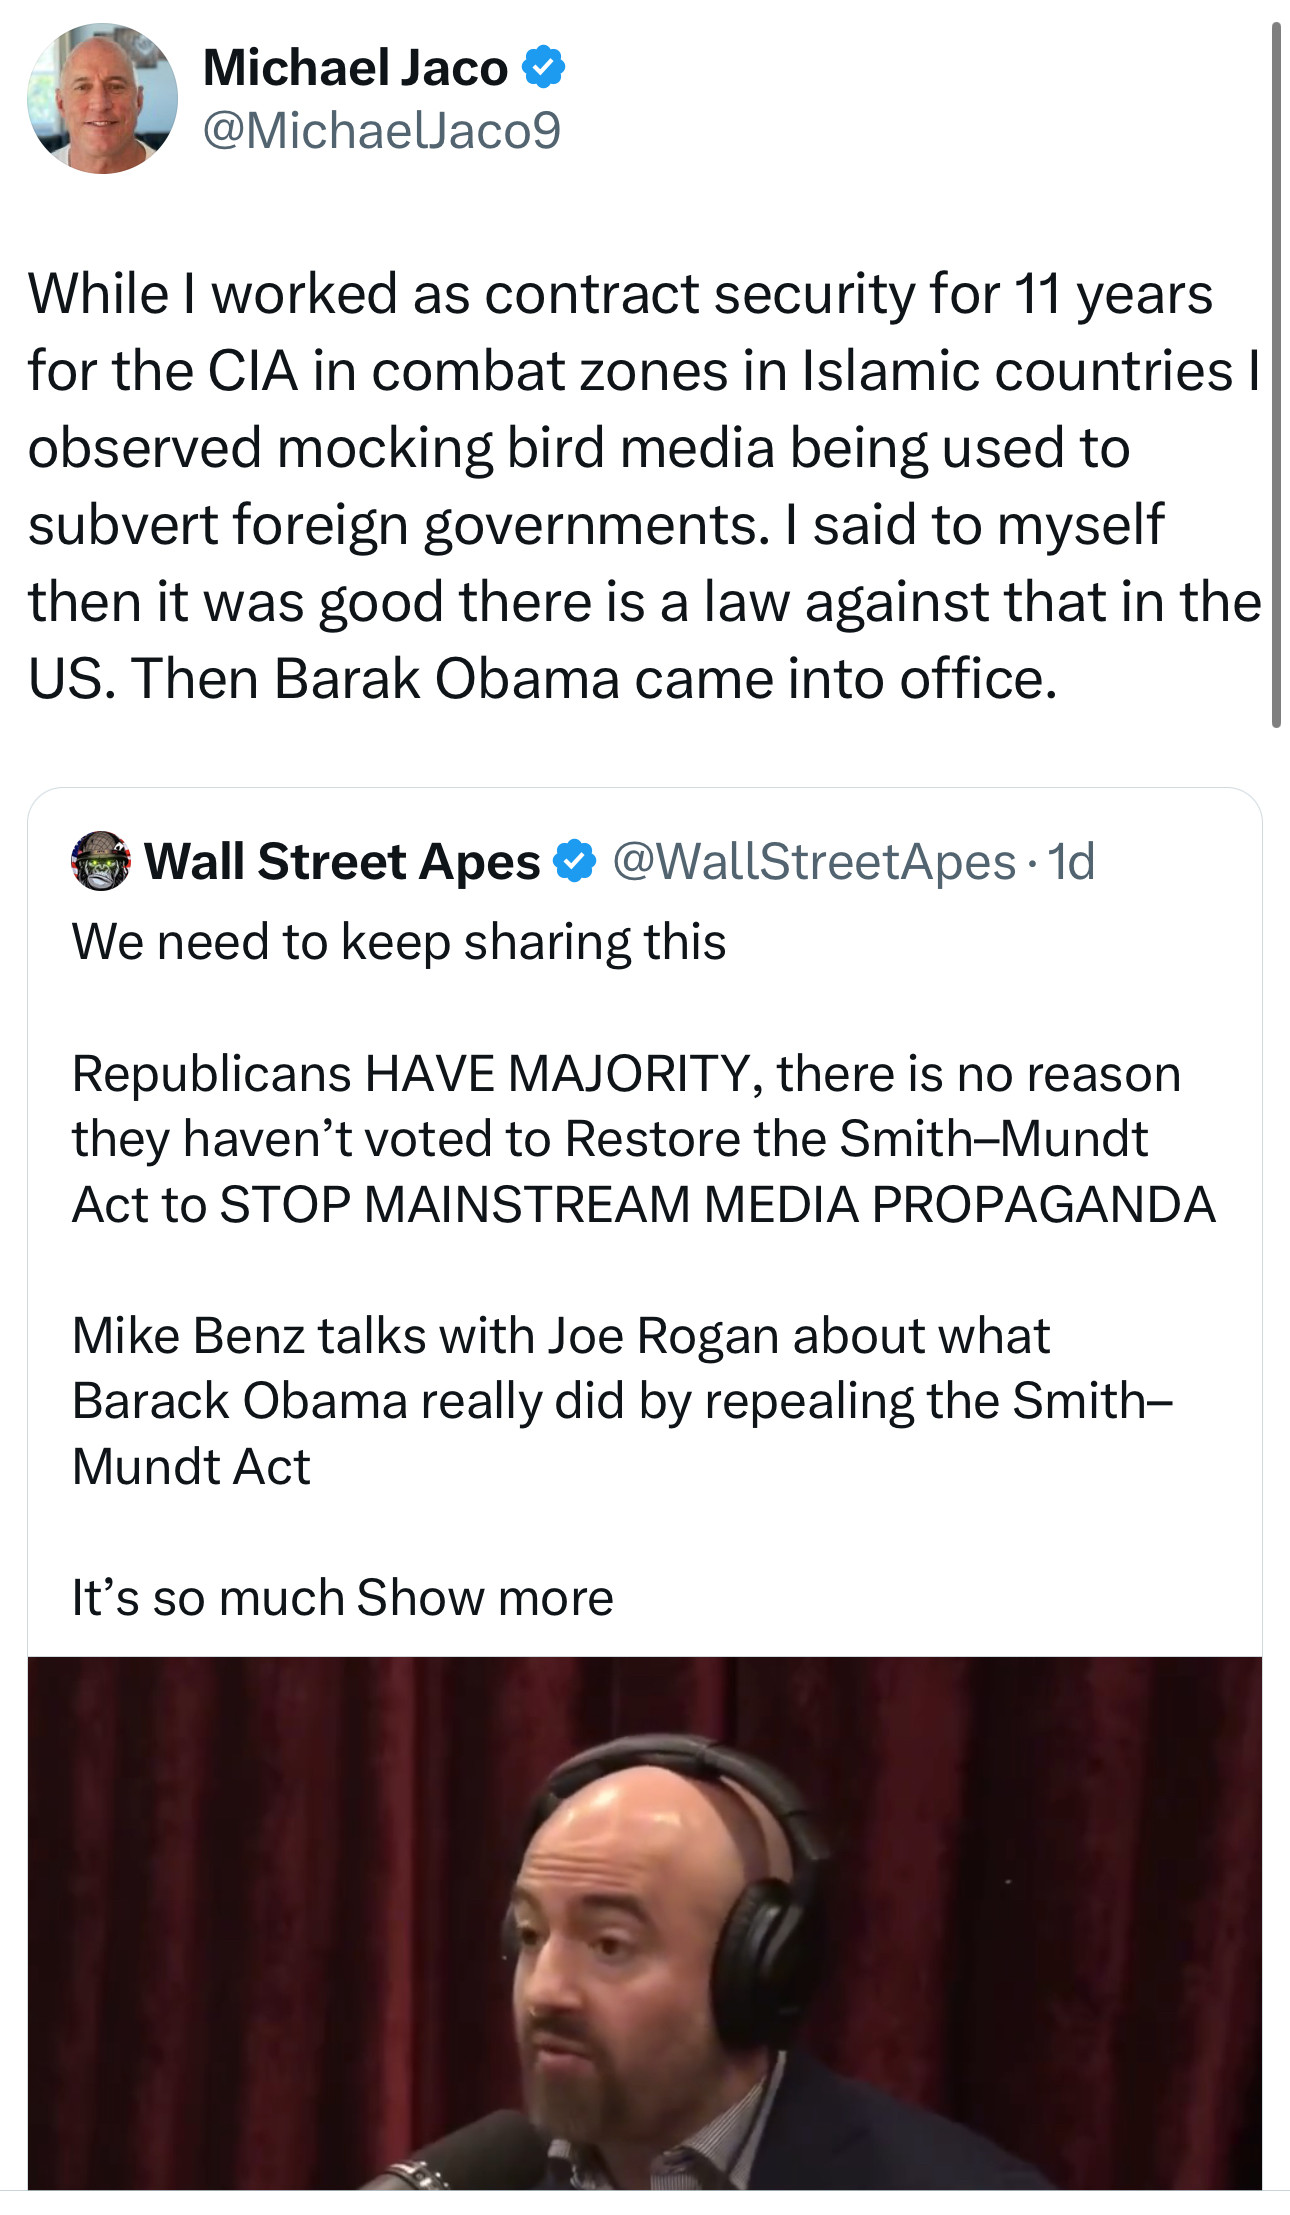This screenshot has width=1290, height=2215.
Task: Click the line 'We need to keep sharing this'
Action: point(399,942)
